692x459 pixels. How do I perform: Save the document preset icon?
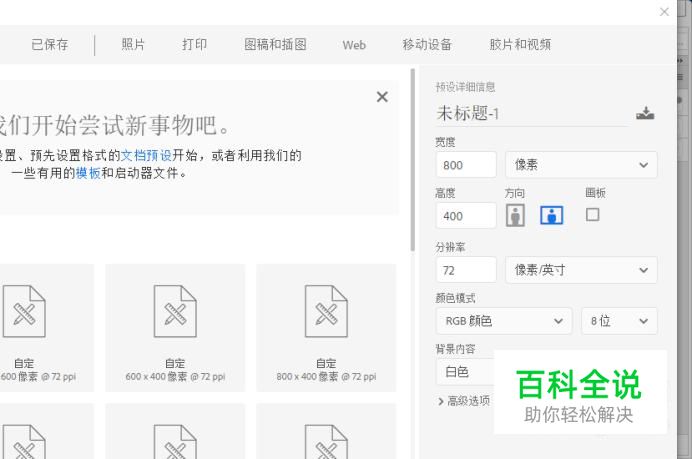pyautogui.click(x=645, y=113)
